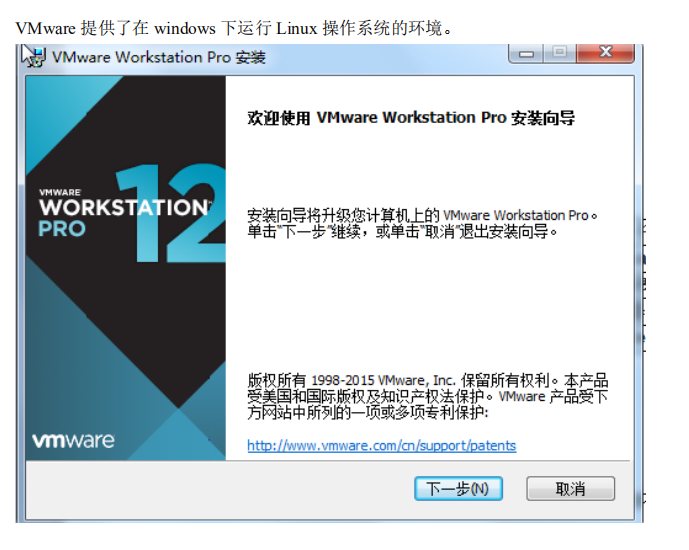The height and width of the screenshot is (550, 689).
Task: Click the instruction line 单击下一步继续
Action: (x=402, y=231)
